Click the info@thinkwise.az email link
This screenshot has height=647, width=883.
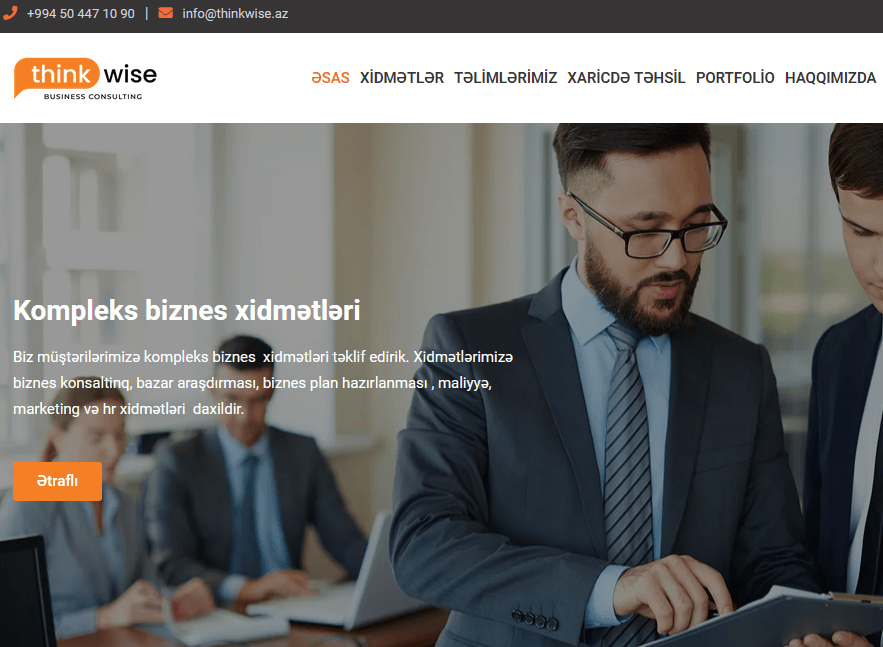click(x=235, y=14)
